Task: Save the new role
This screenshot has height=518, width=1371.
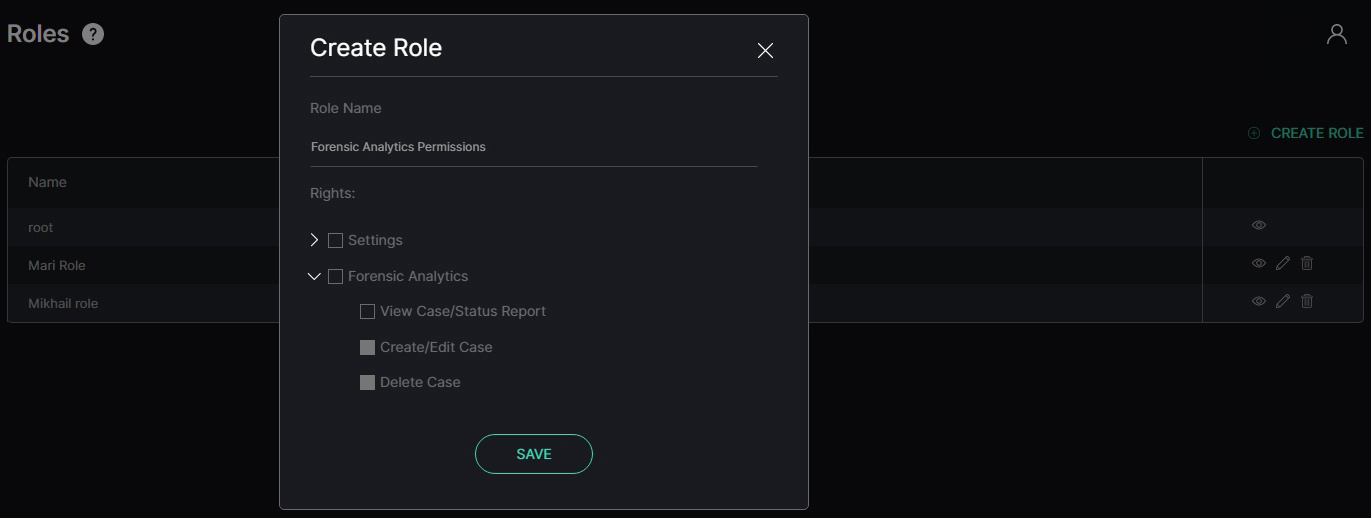Action: [534, 454]
